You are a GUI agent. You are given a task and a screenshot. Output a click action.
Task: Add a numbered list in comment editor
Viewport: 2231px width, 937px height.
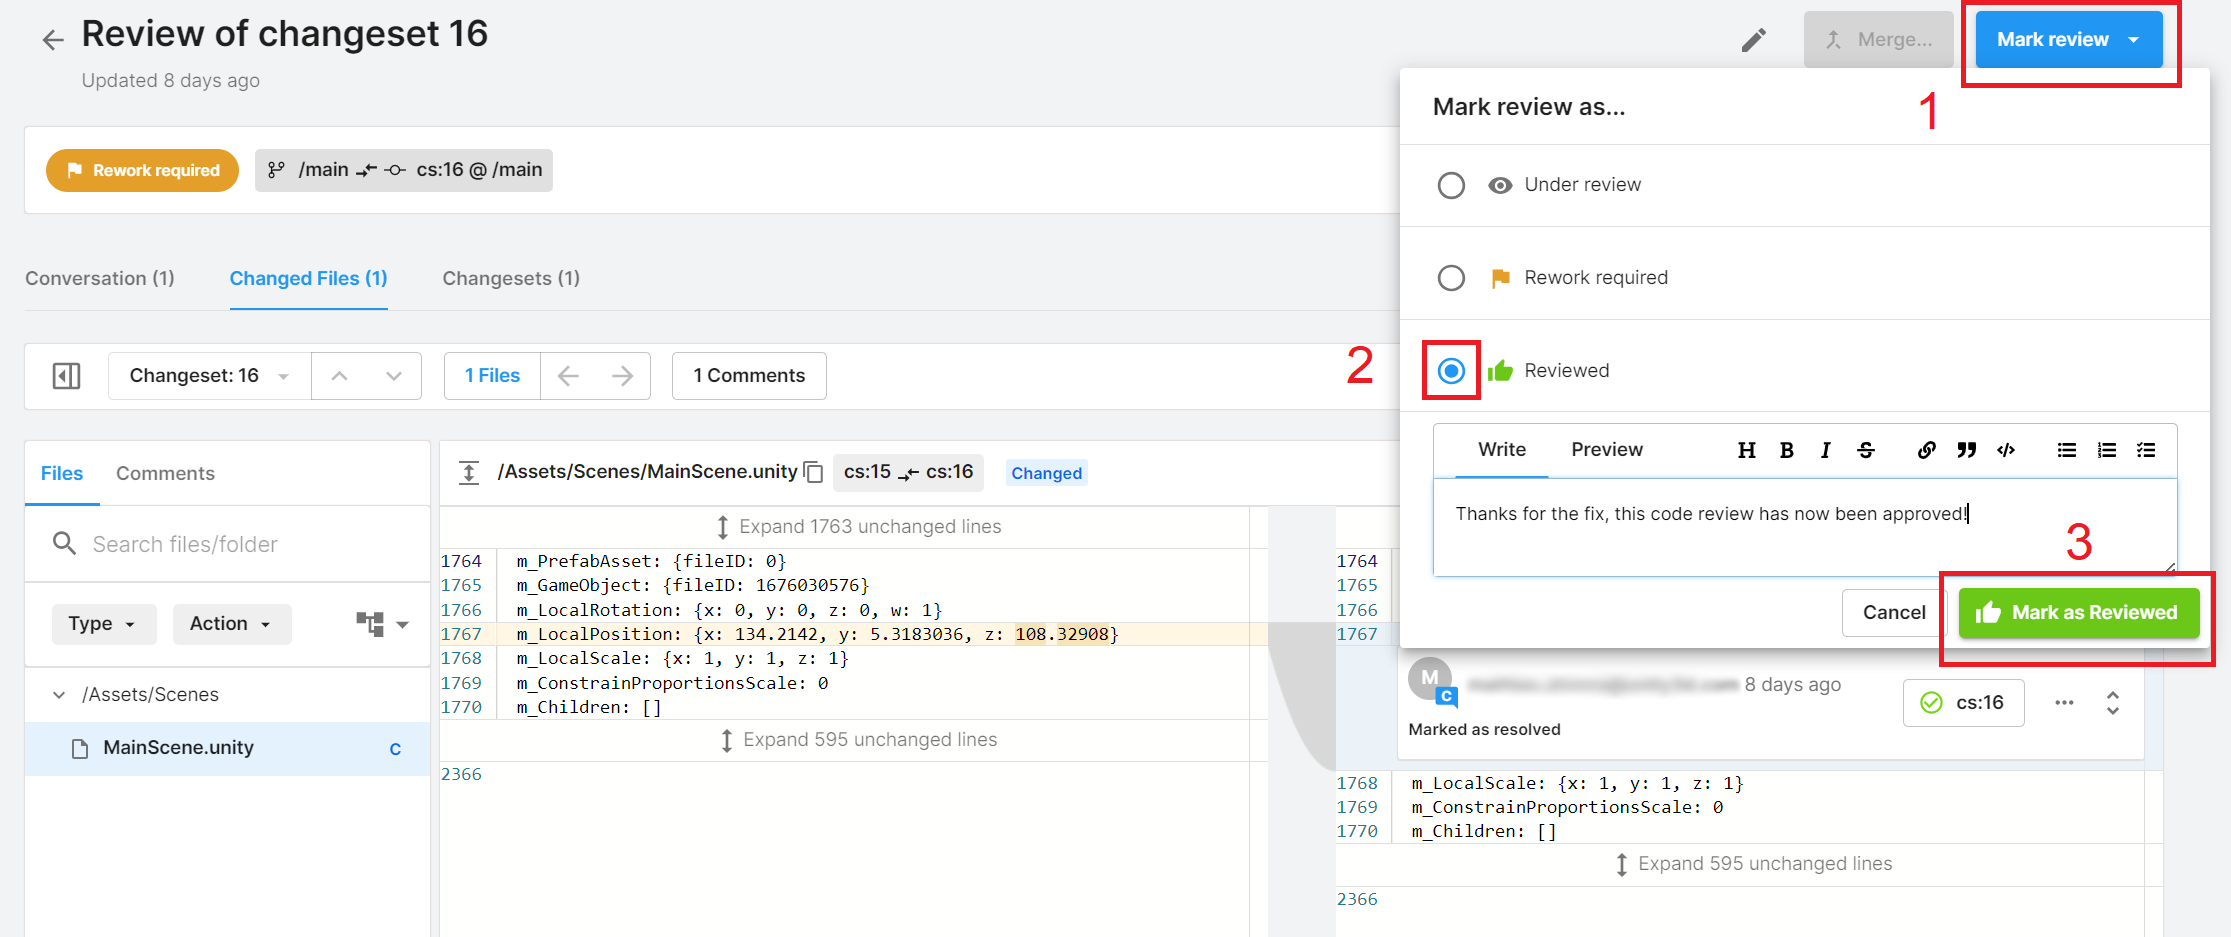pos(2106,450)
